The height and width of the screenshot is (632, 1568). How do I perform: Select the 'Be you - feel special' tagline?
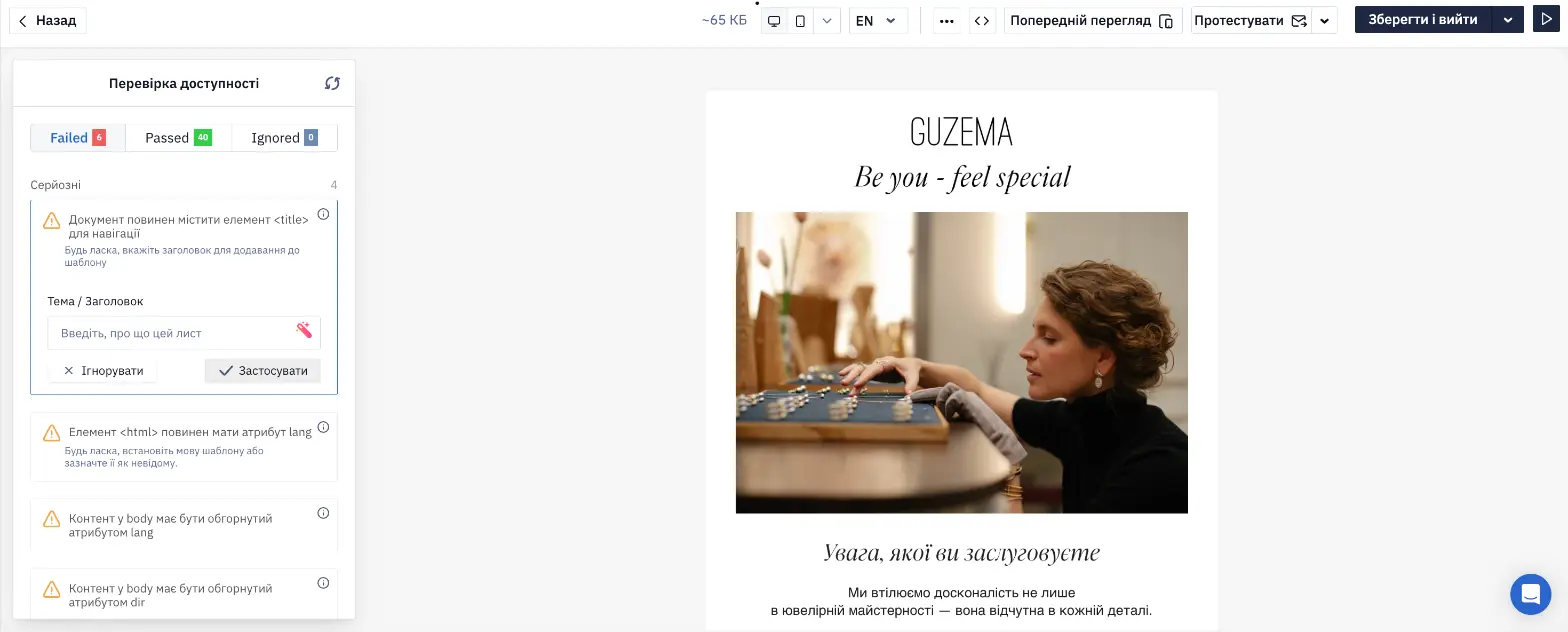pos(962,178)
